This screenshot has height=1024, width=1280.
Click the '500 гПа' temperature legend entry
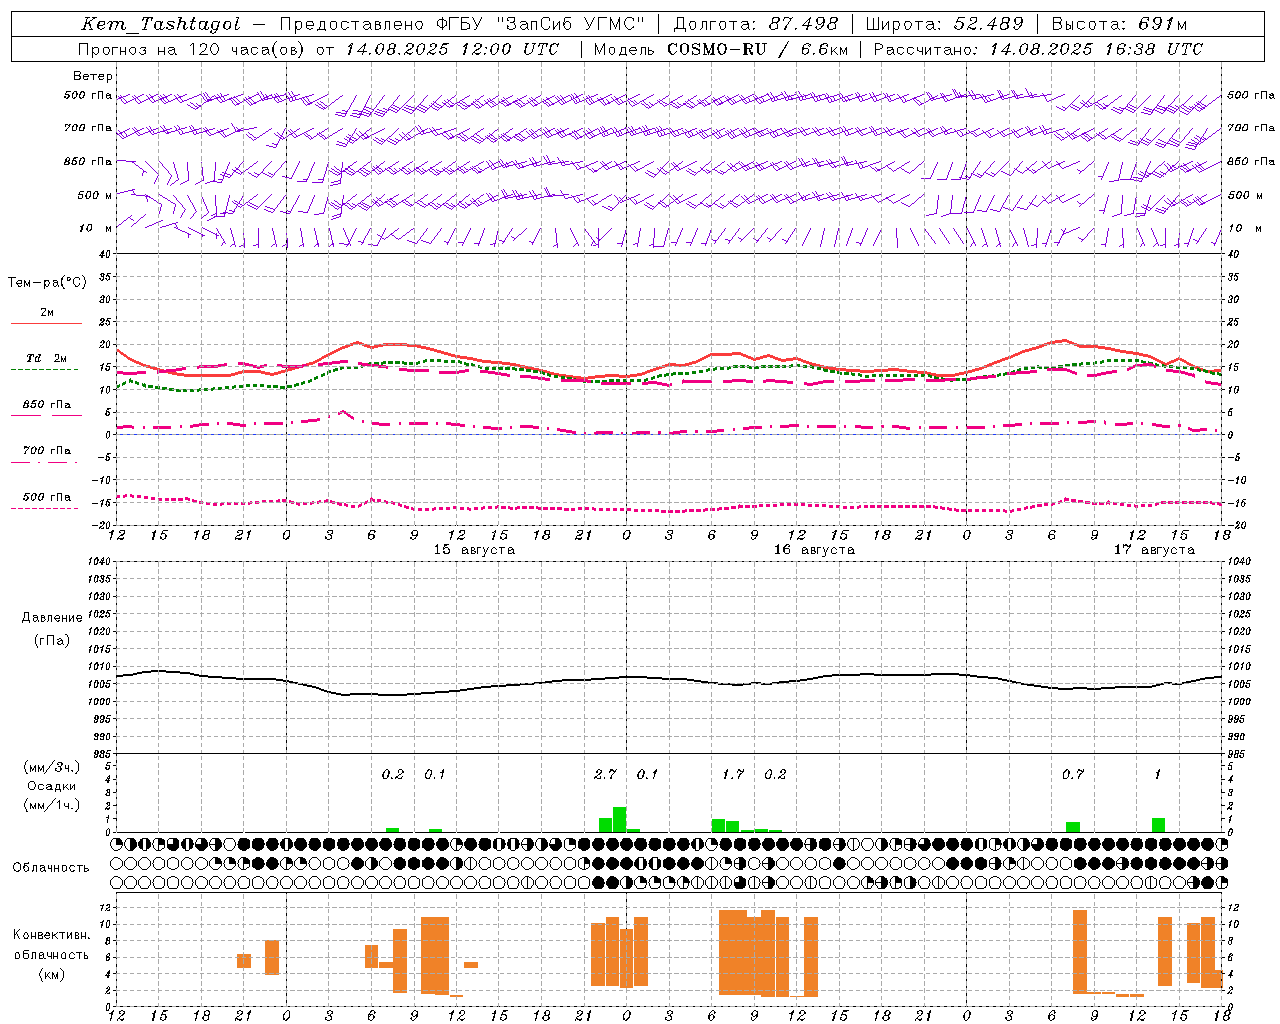pos(46,497)
